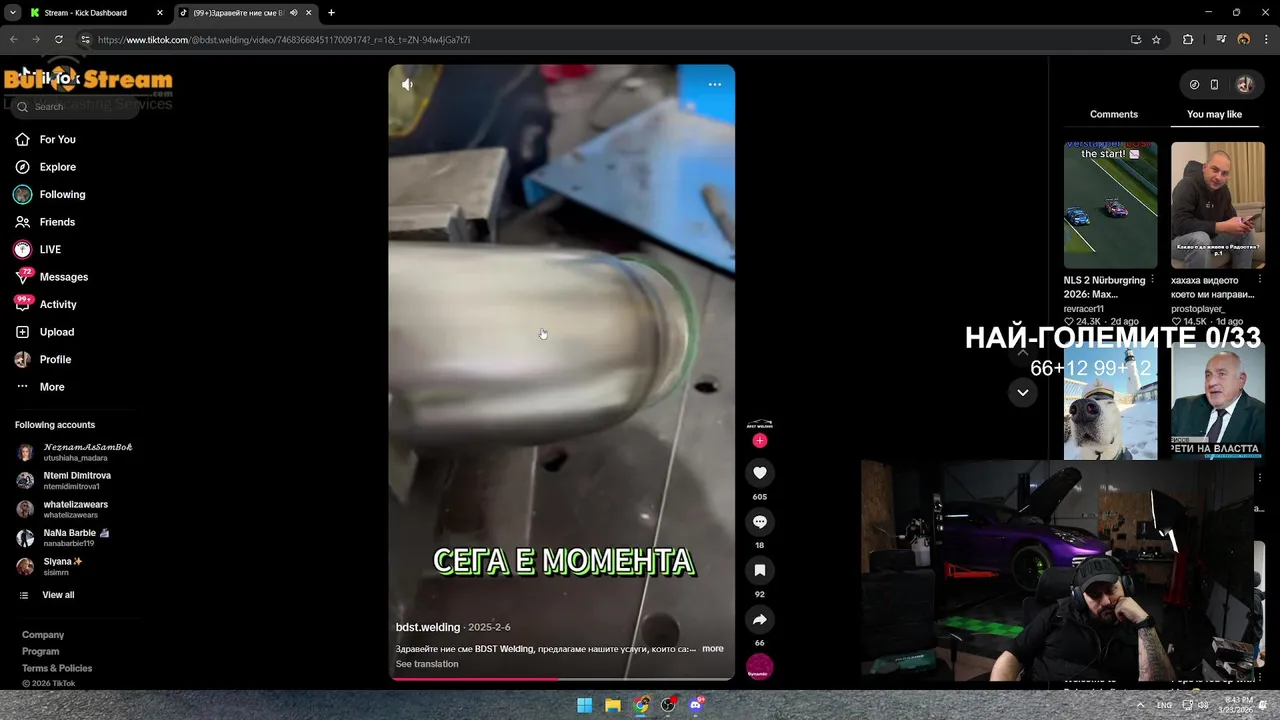Viewport: 1280px width, 720px height.
Task: Click the browser address bar URL
Action: tap(284, 40)
